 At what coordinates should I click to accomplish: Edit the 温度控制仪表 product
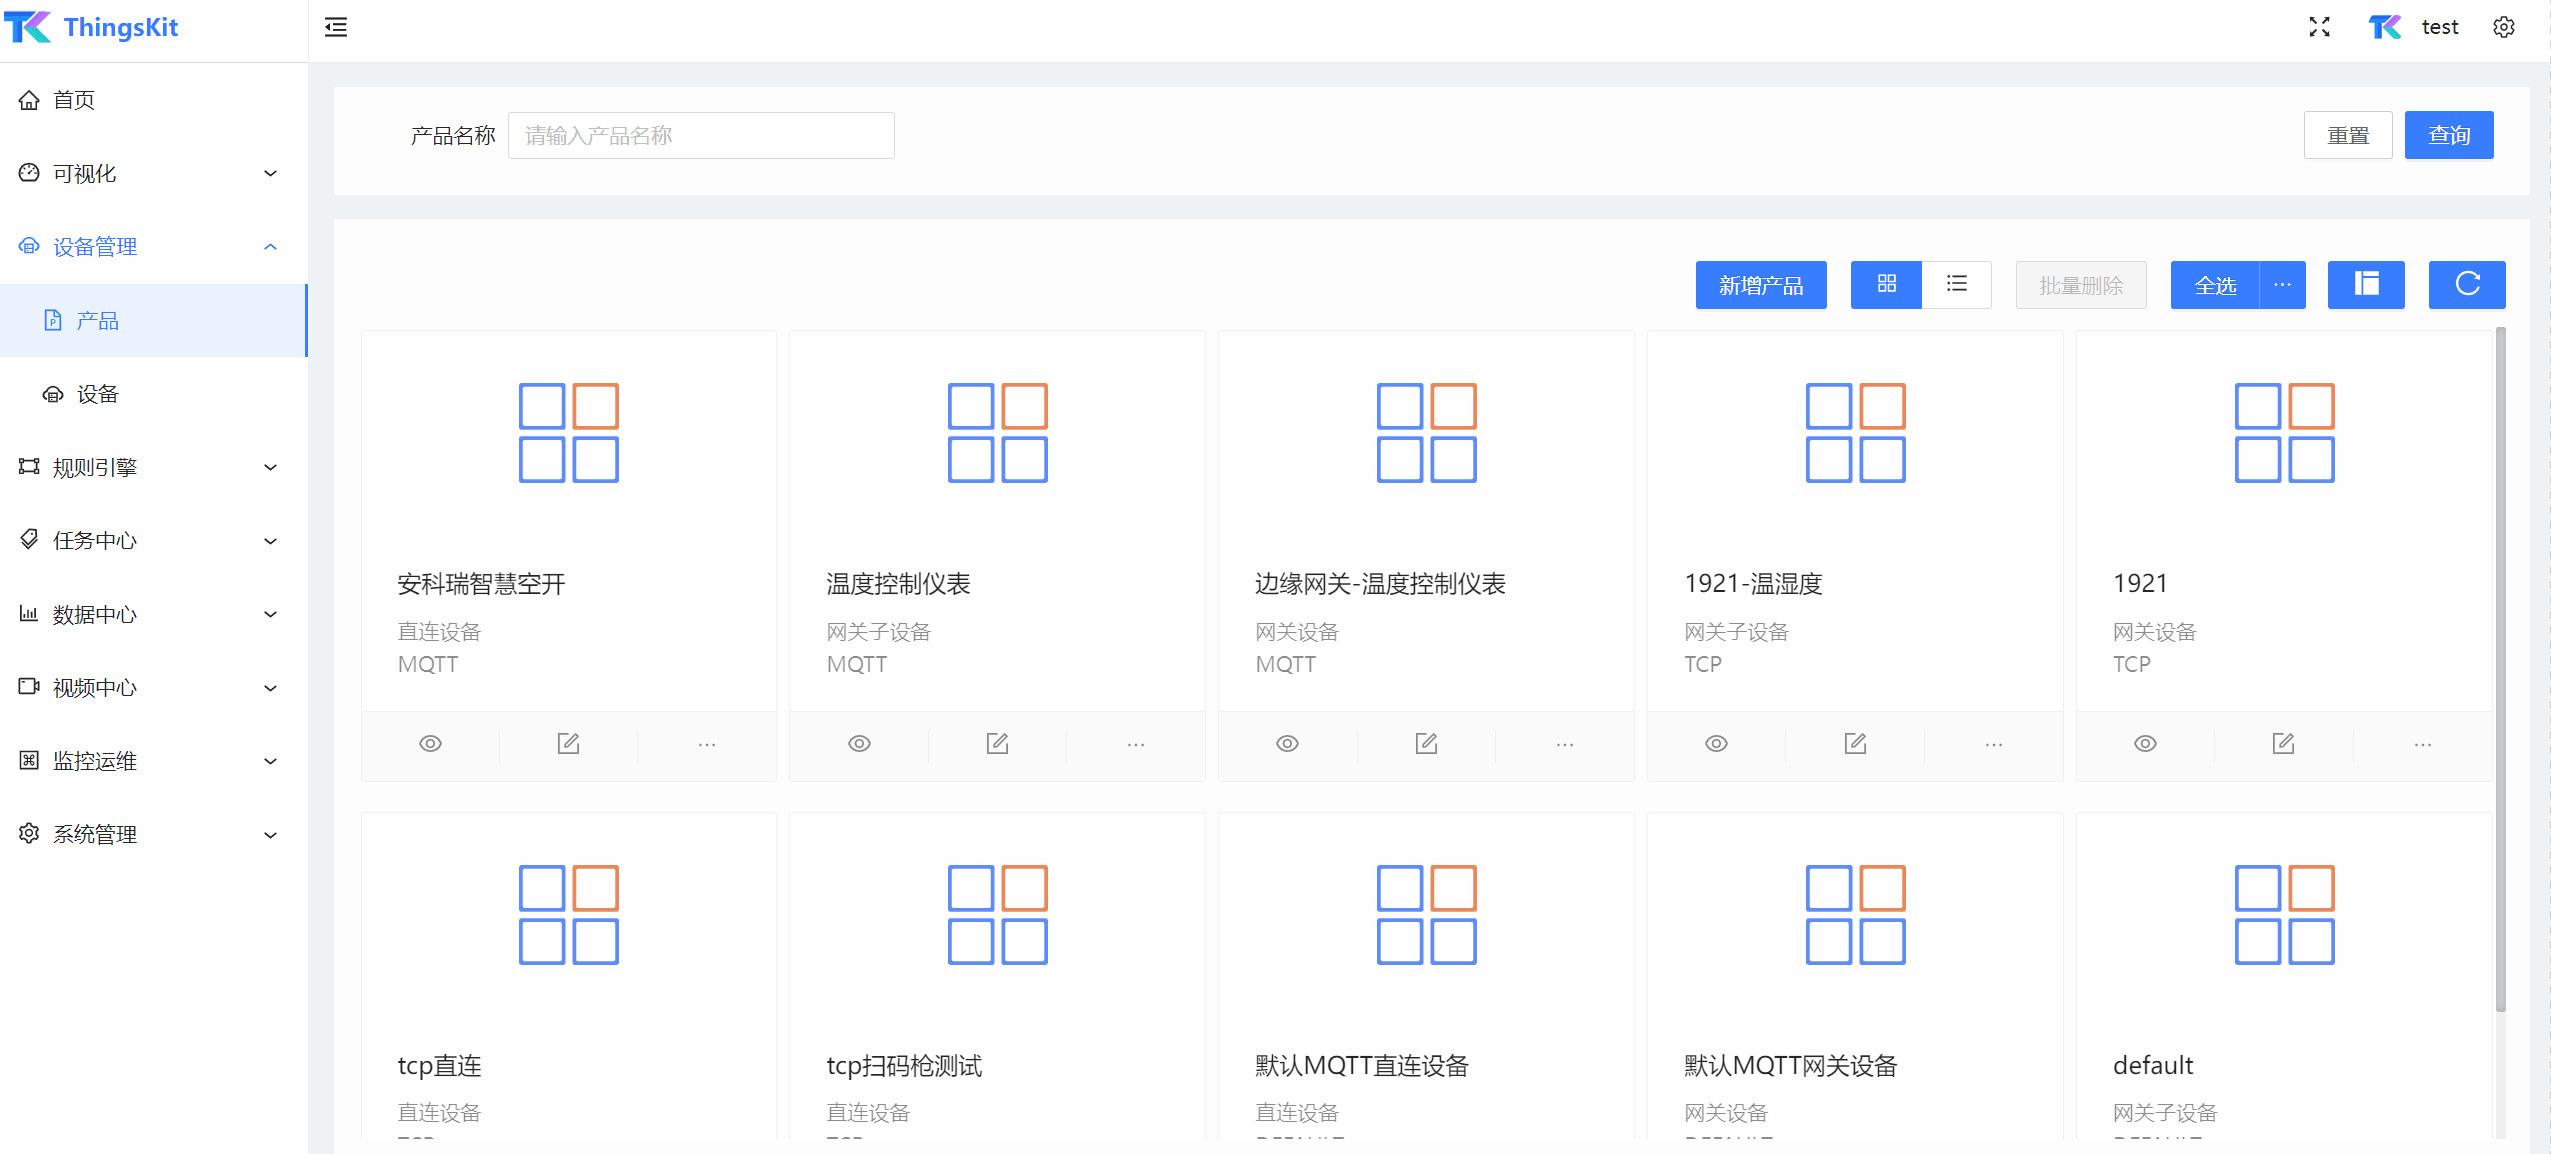[x=997, y=744]
